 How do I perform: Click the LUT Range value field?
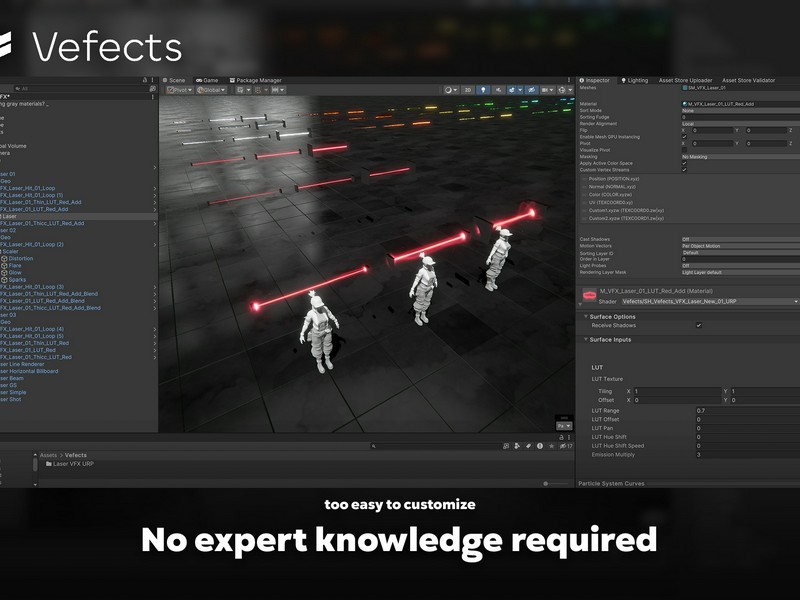[x=747, y=411]
